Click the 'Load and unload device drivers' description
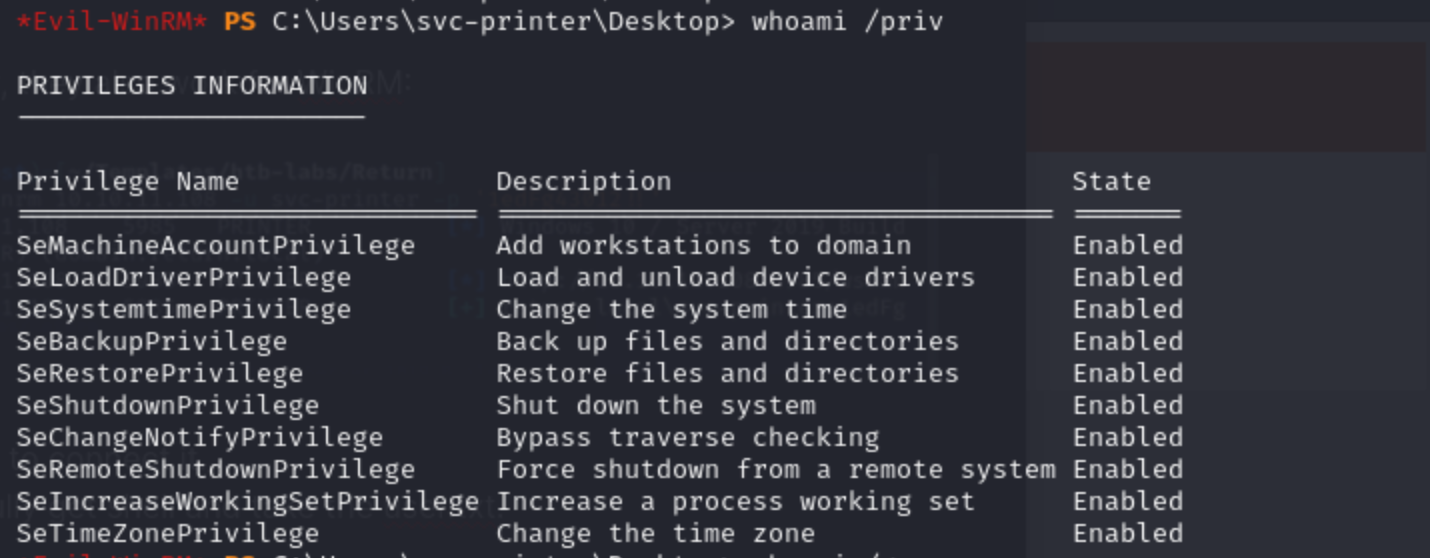 click(735, 278)
